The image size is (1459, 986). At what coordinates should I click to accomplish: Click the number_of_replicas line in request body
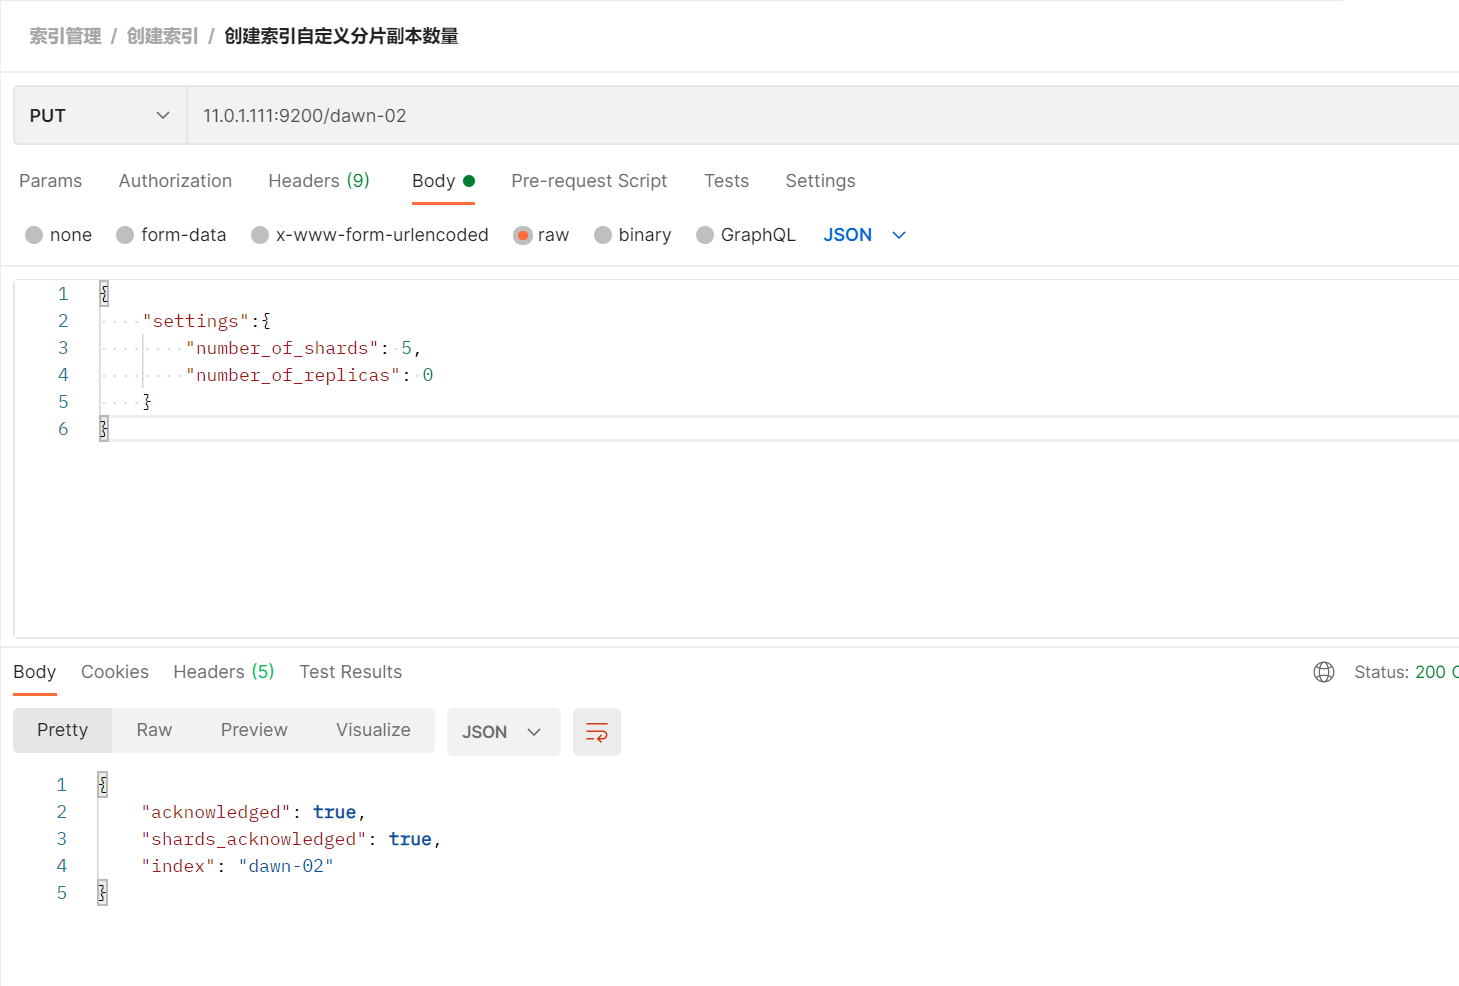(309, 375)
